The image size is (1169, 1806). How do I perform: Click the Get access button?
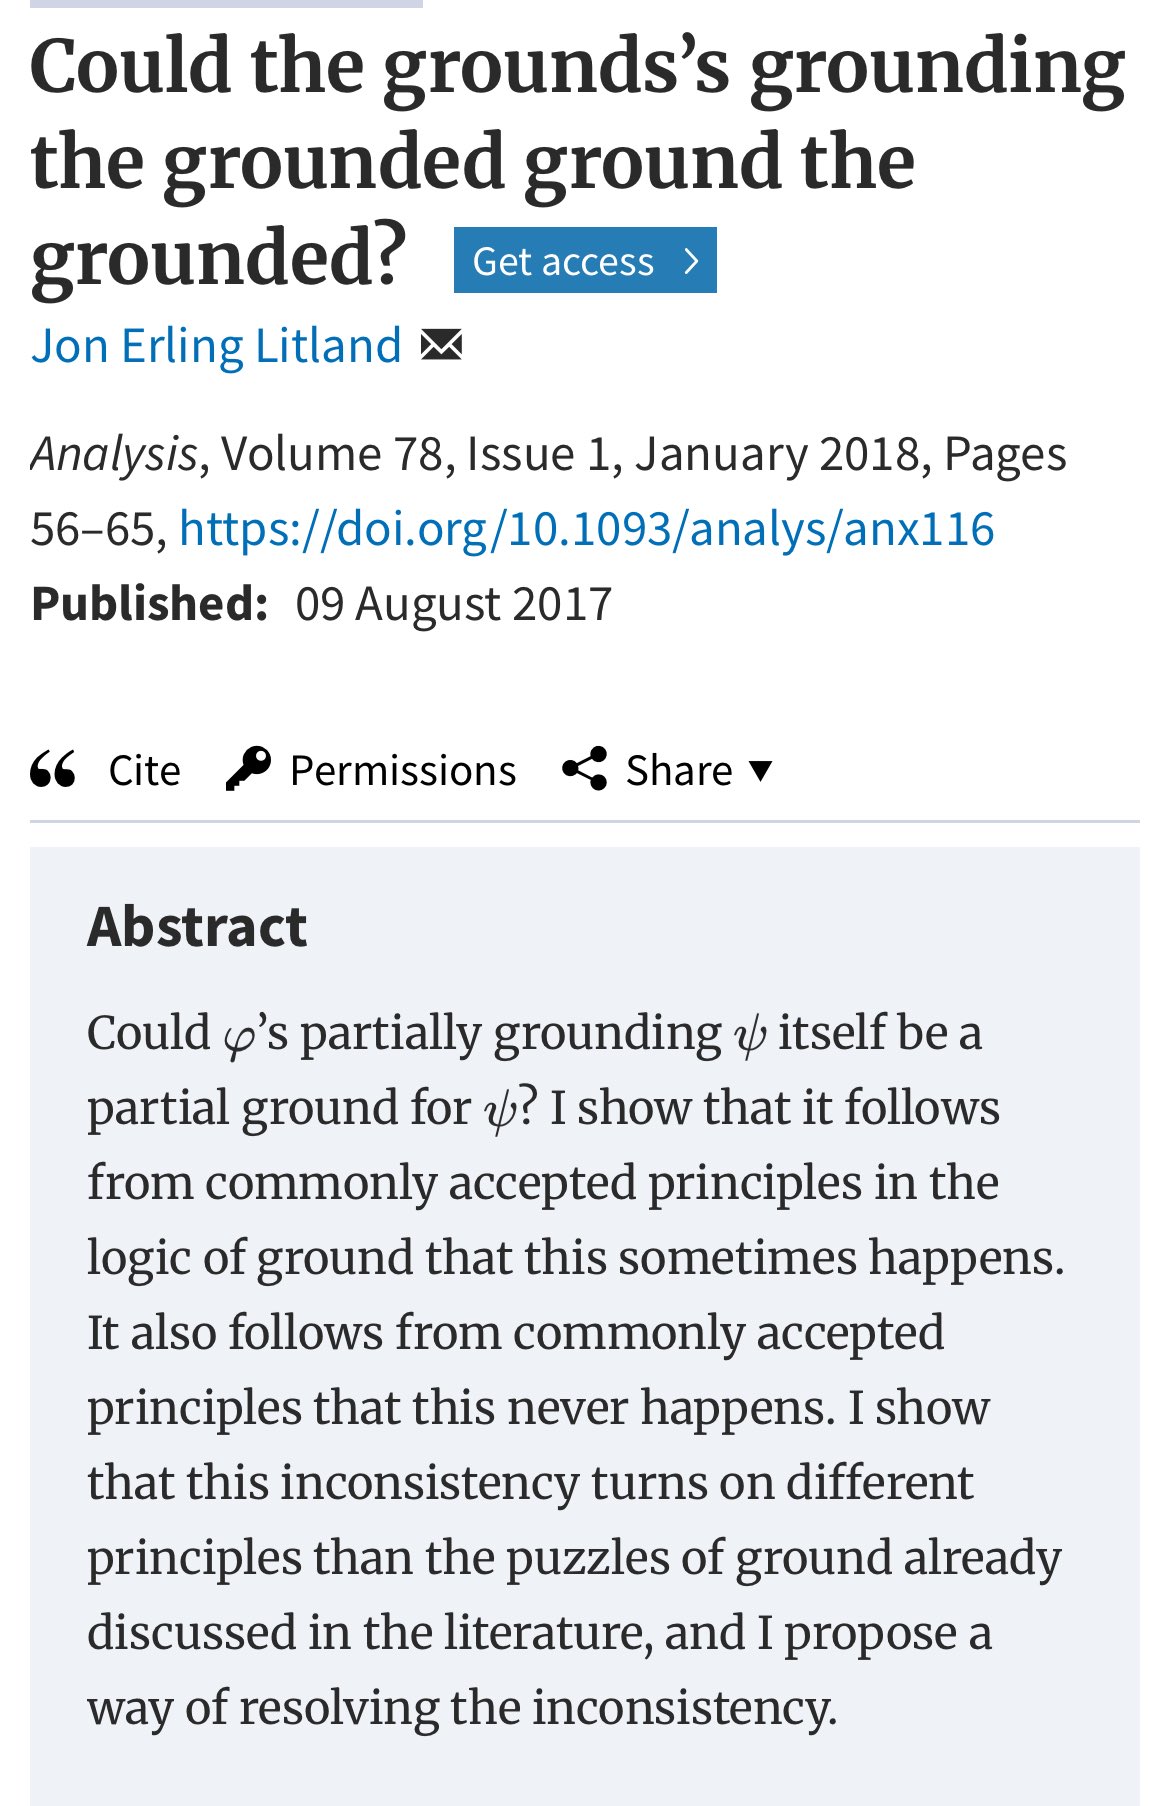click(x=584, y=261)
